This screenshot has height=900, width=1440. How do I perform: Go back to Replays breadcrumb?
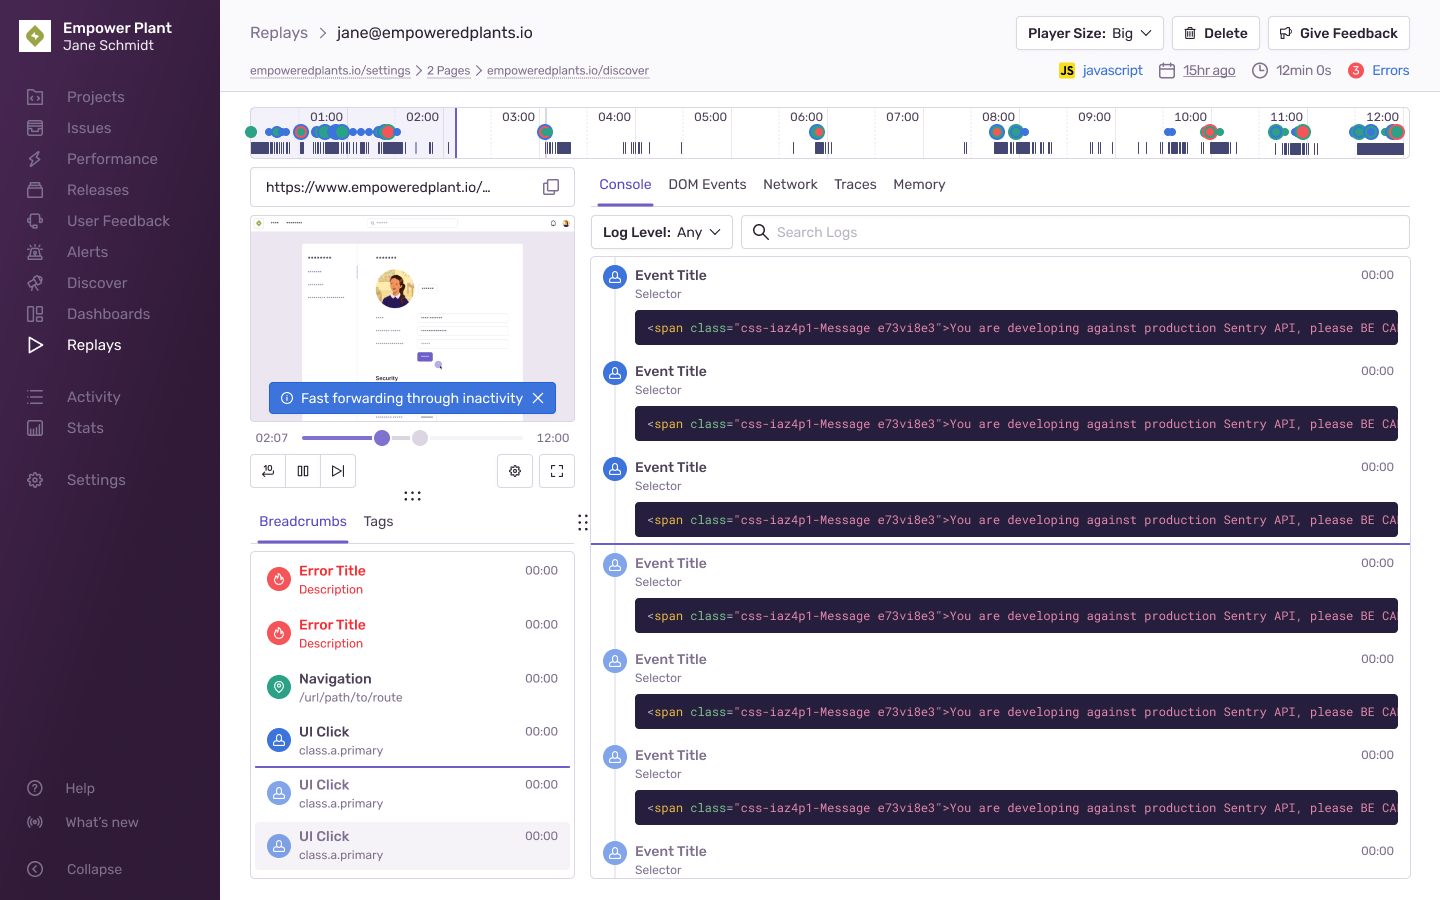click(x=279, y=33)
